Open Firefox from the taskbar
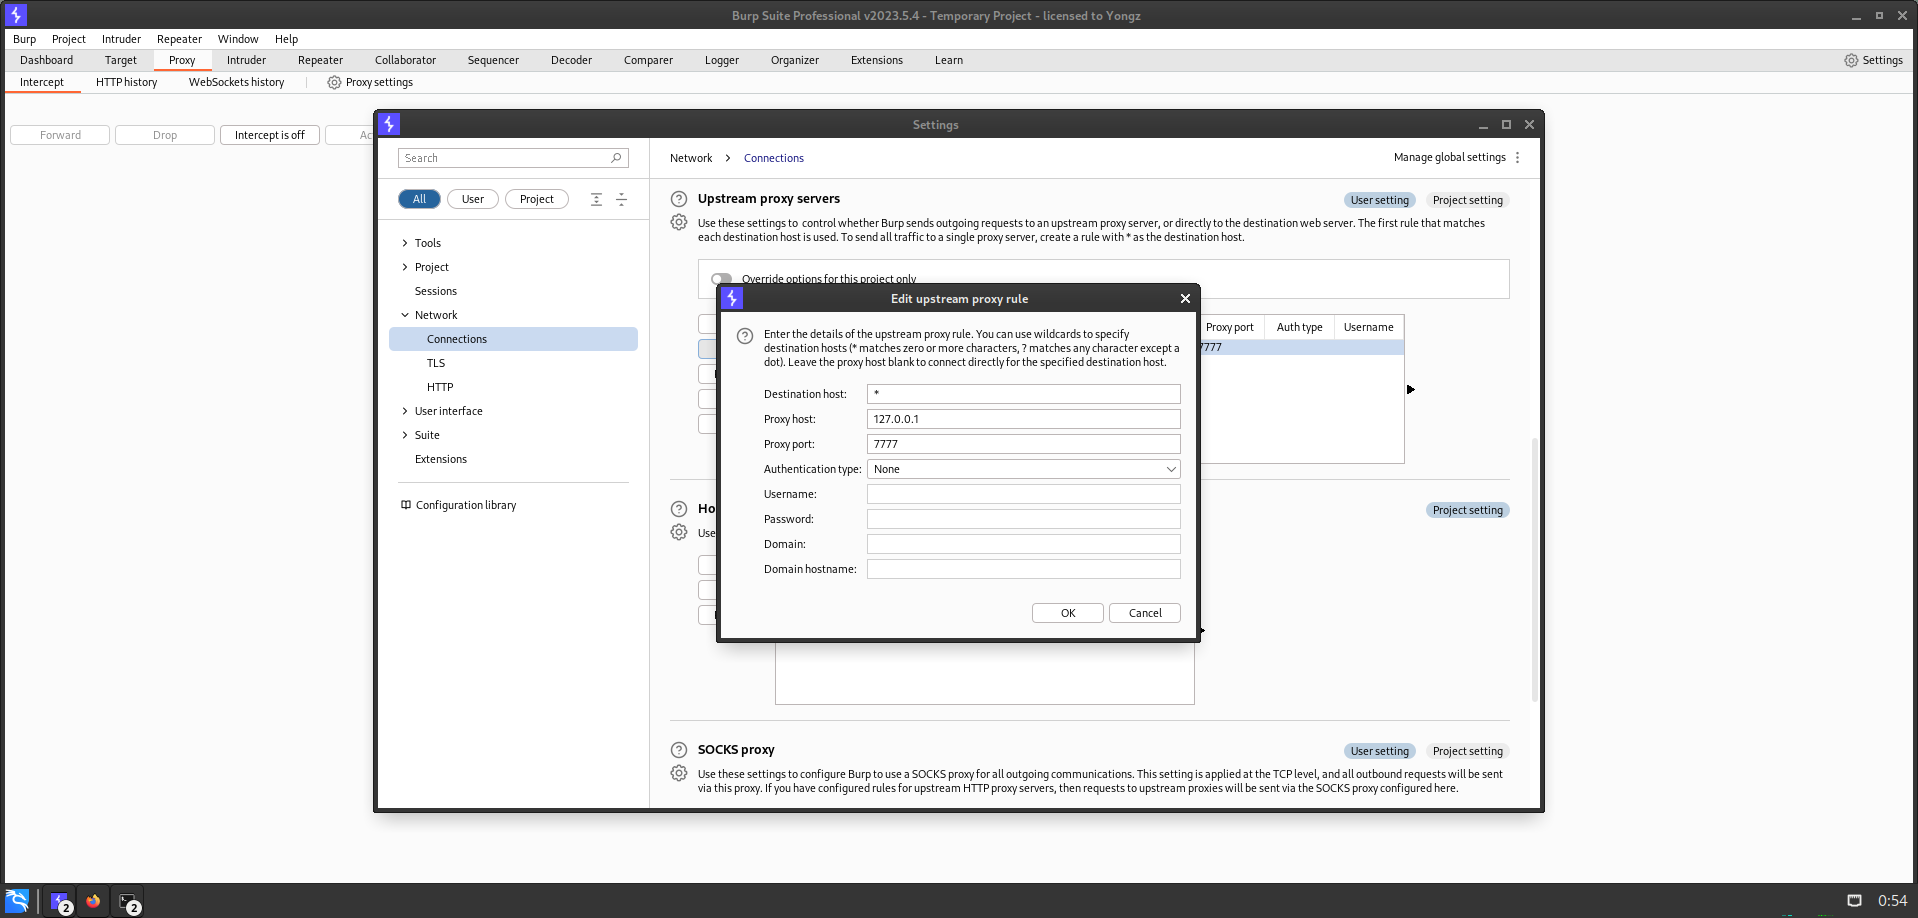 [93, 901]
